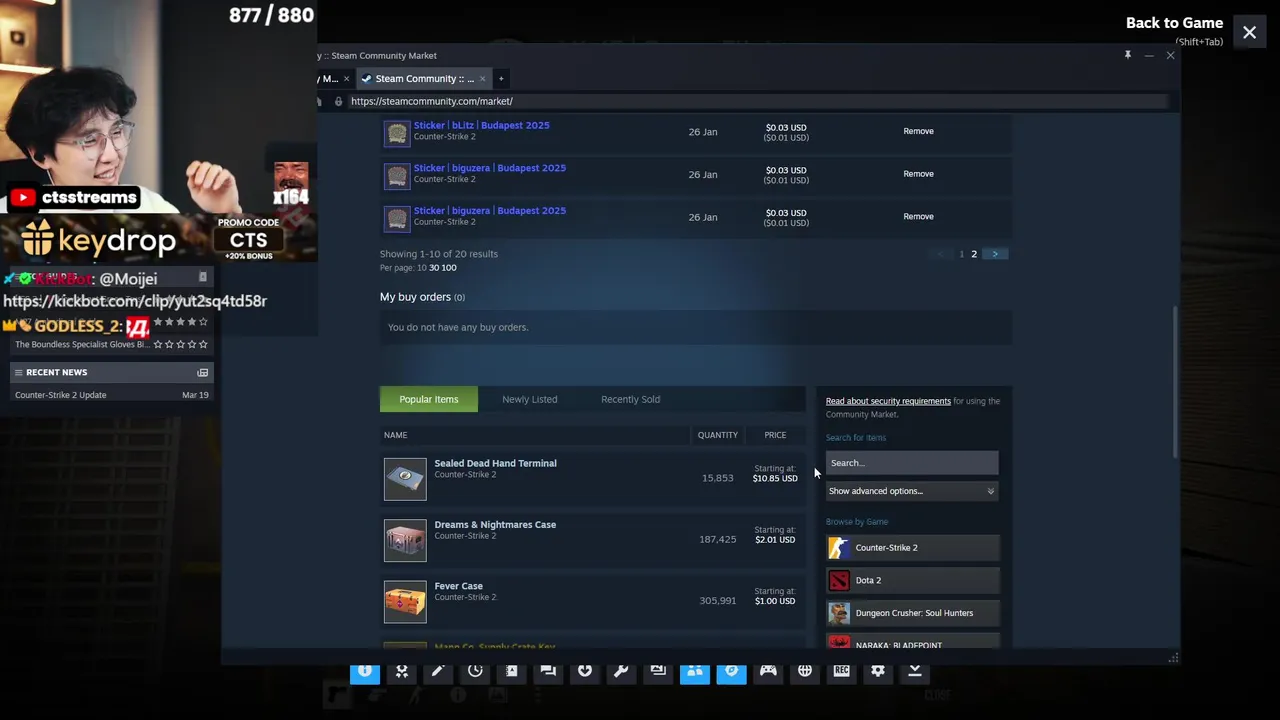Open Sticker | bLitz | Budapest 2025 link
1280x720 pixels.
pyautogui.click(x=482, y=125)
